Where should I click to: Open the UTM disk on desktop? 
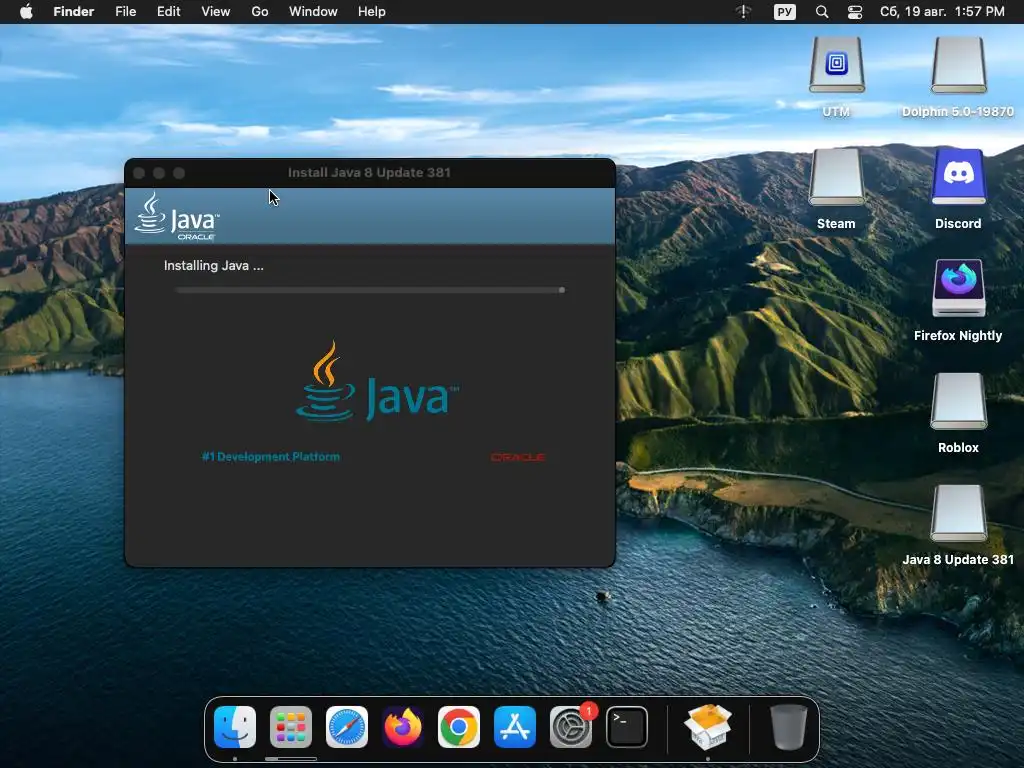837,65
